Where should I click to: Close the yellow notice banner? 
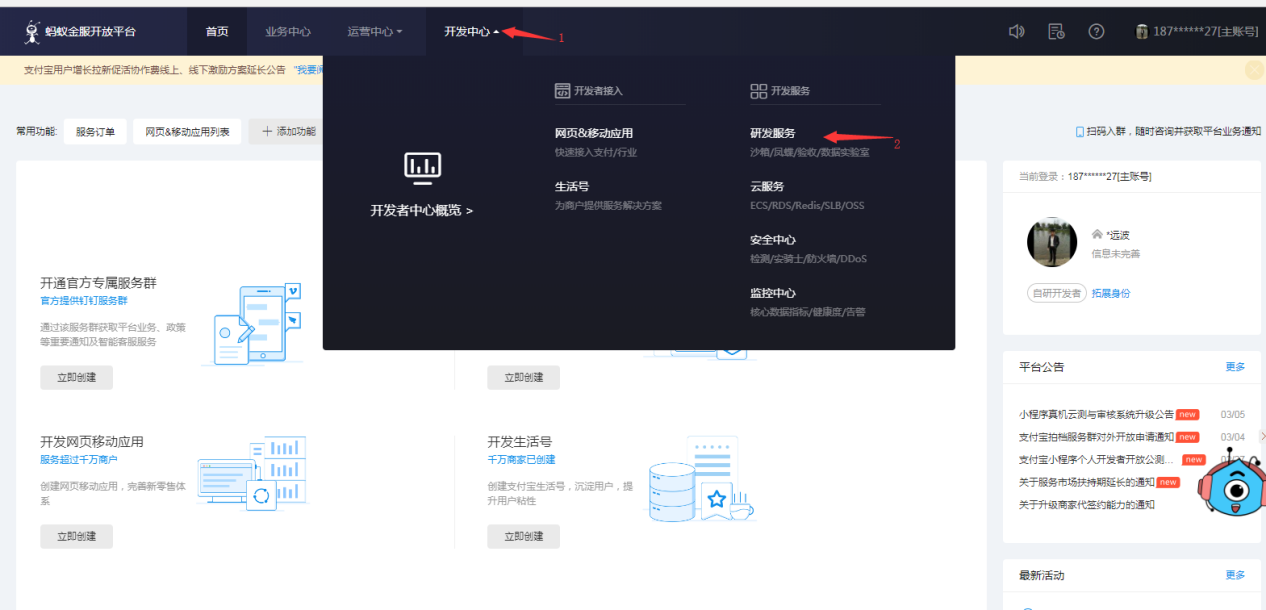pos(1254,70)
